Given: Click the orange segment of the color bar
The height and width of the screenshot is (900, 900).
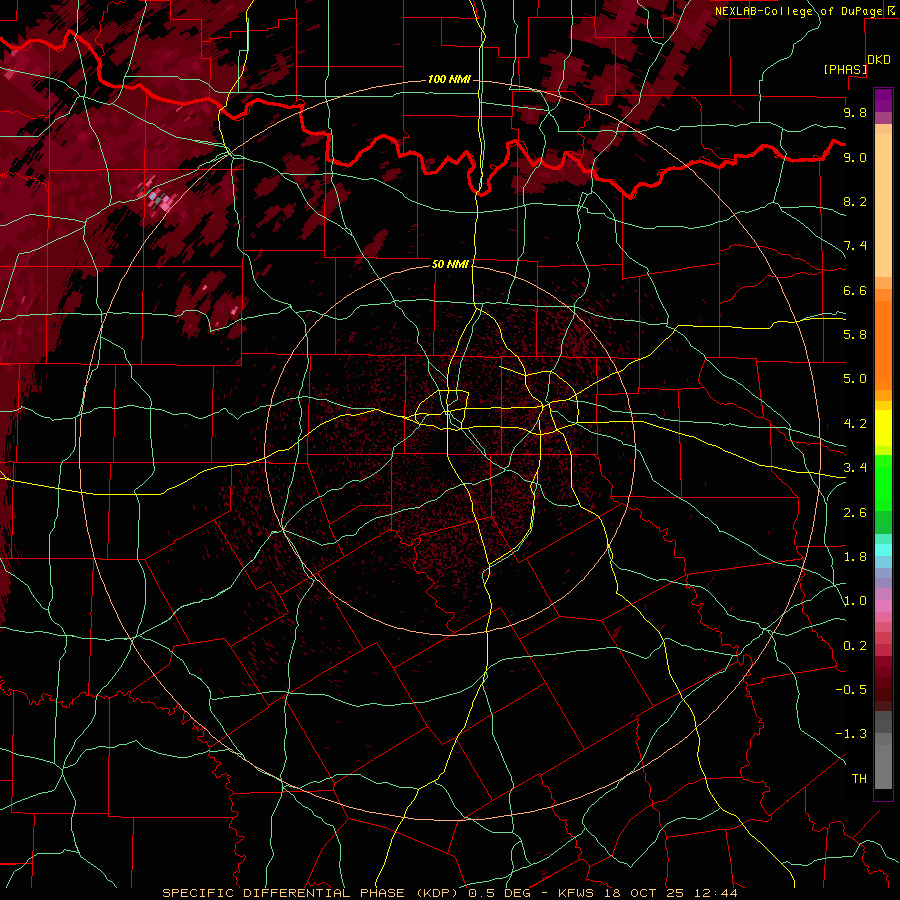Looking at the screenshot, I should [x=883, y=344].
